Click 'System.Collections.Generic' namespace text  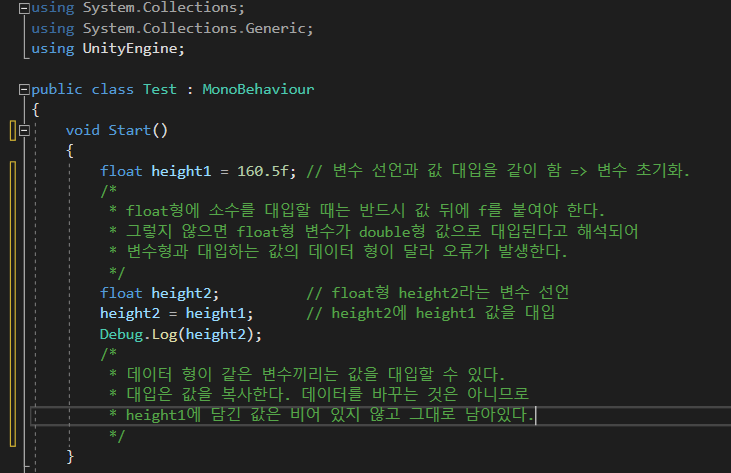(194, 28)
